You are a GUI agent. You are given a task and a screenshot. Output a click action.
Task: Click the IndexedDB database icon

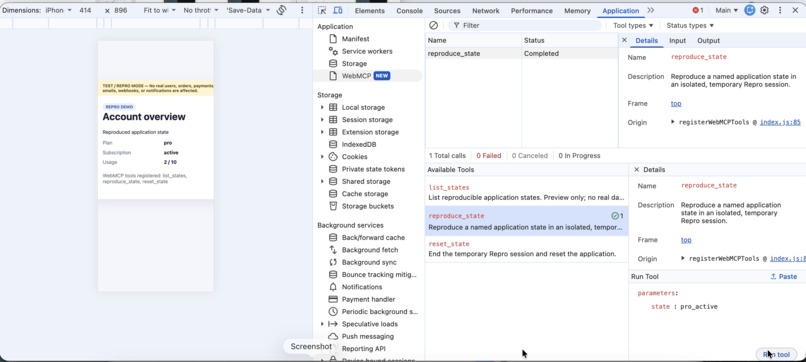pos(333,144)
